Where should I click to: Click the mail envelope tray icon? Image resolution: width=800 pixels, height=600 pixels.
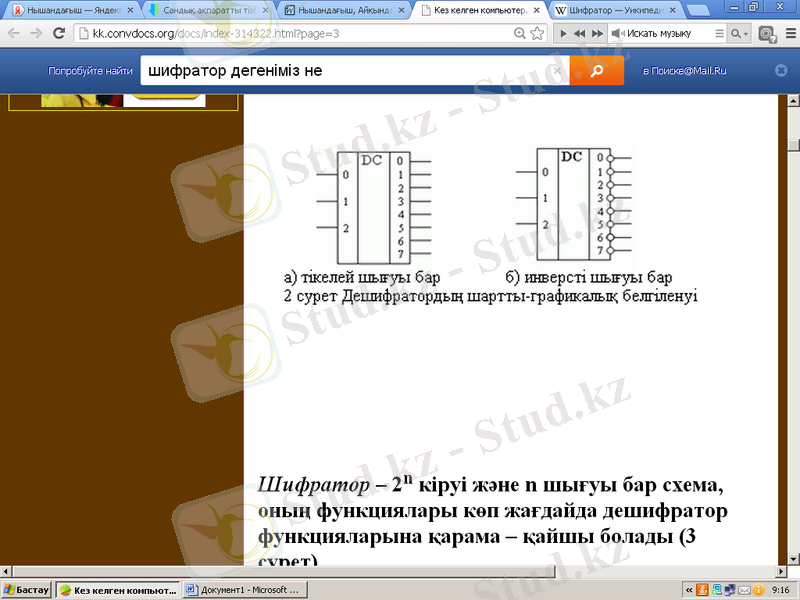point(744,591)
